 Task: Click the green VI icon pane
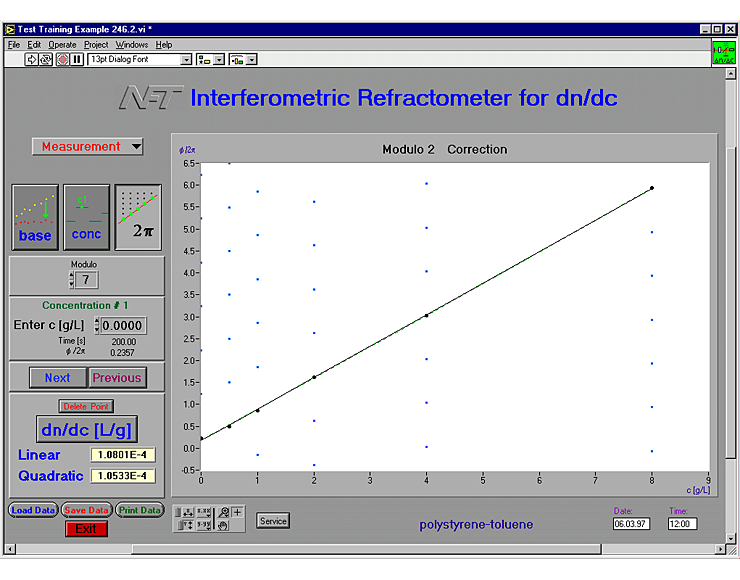tap(723, 52)
